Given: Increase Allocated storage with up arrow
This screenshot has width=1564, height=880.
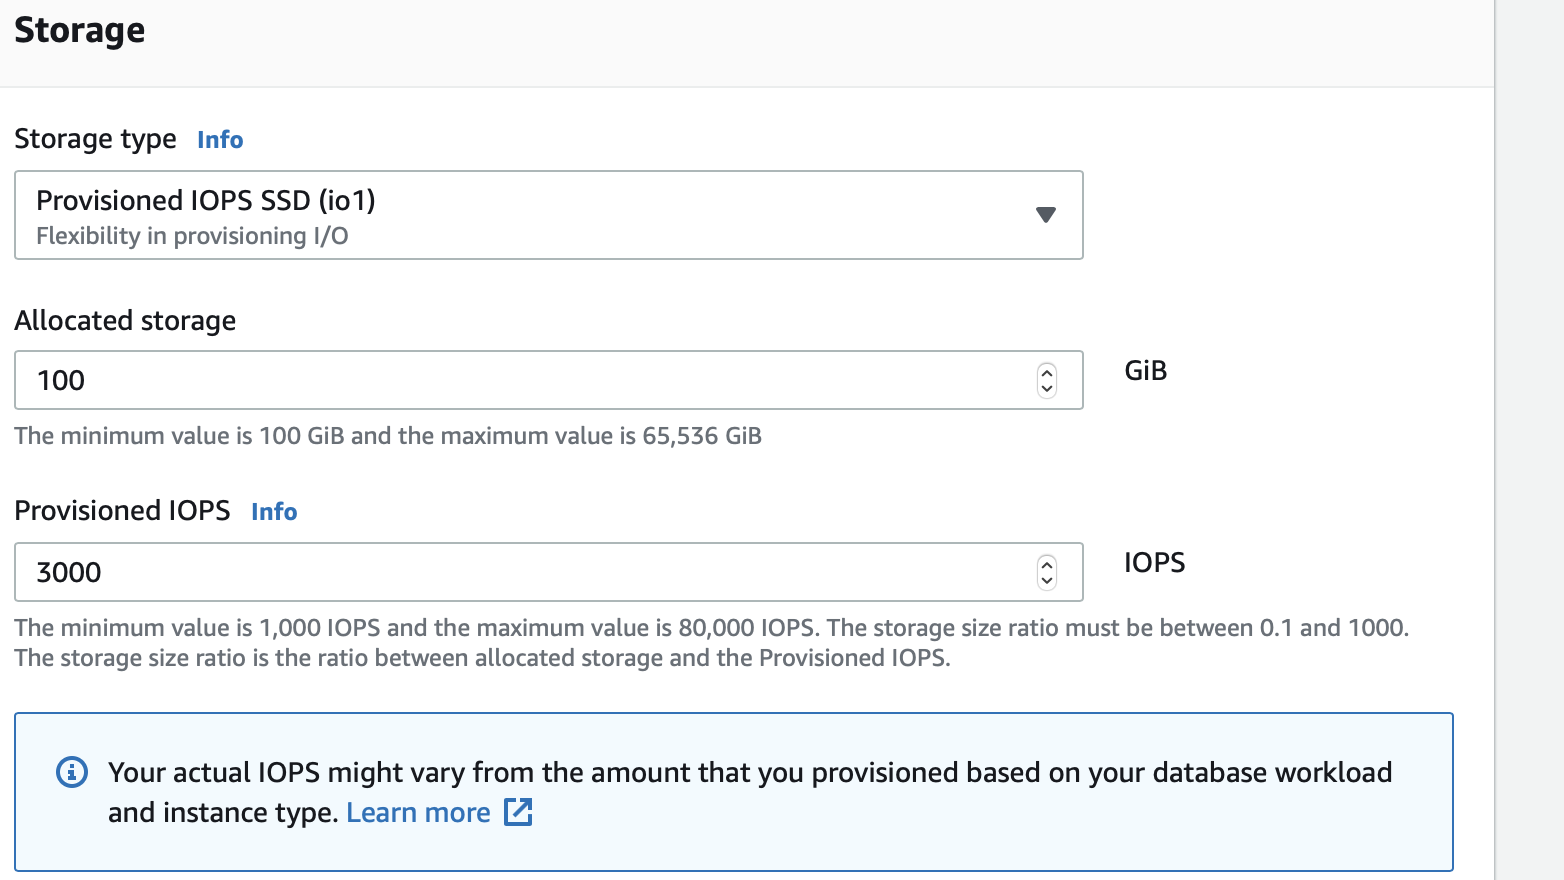Looking at the screenshot, I should point(1047,372).
